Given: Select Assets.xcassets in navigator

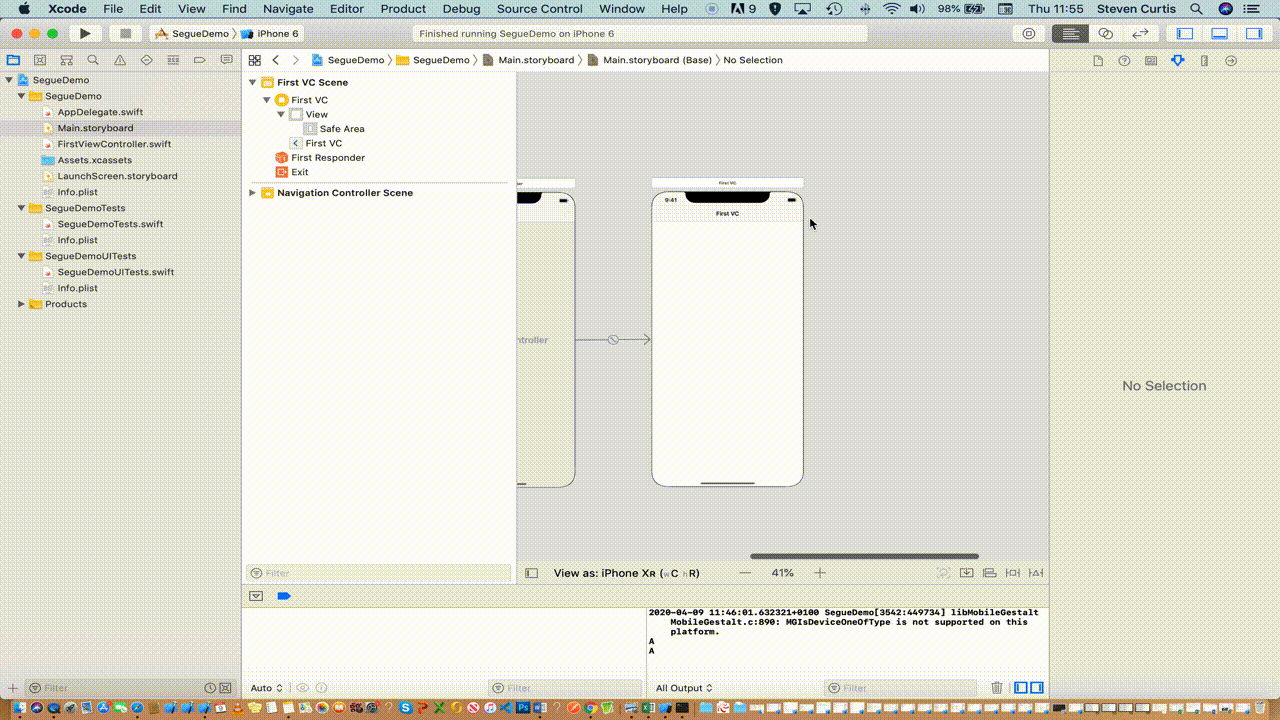Looking at the screenshot, I should (95, 160).
